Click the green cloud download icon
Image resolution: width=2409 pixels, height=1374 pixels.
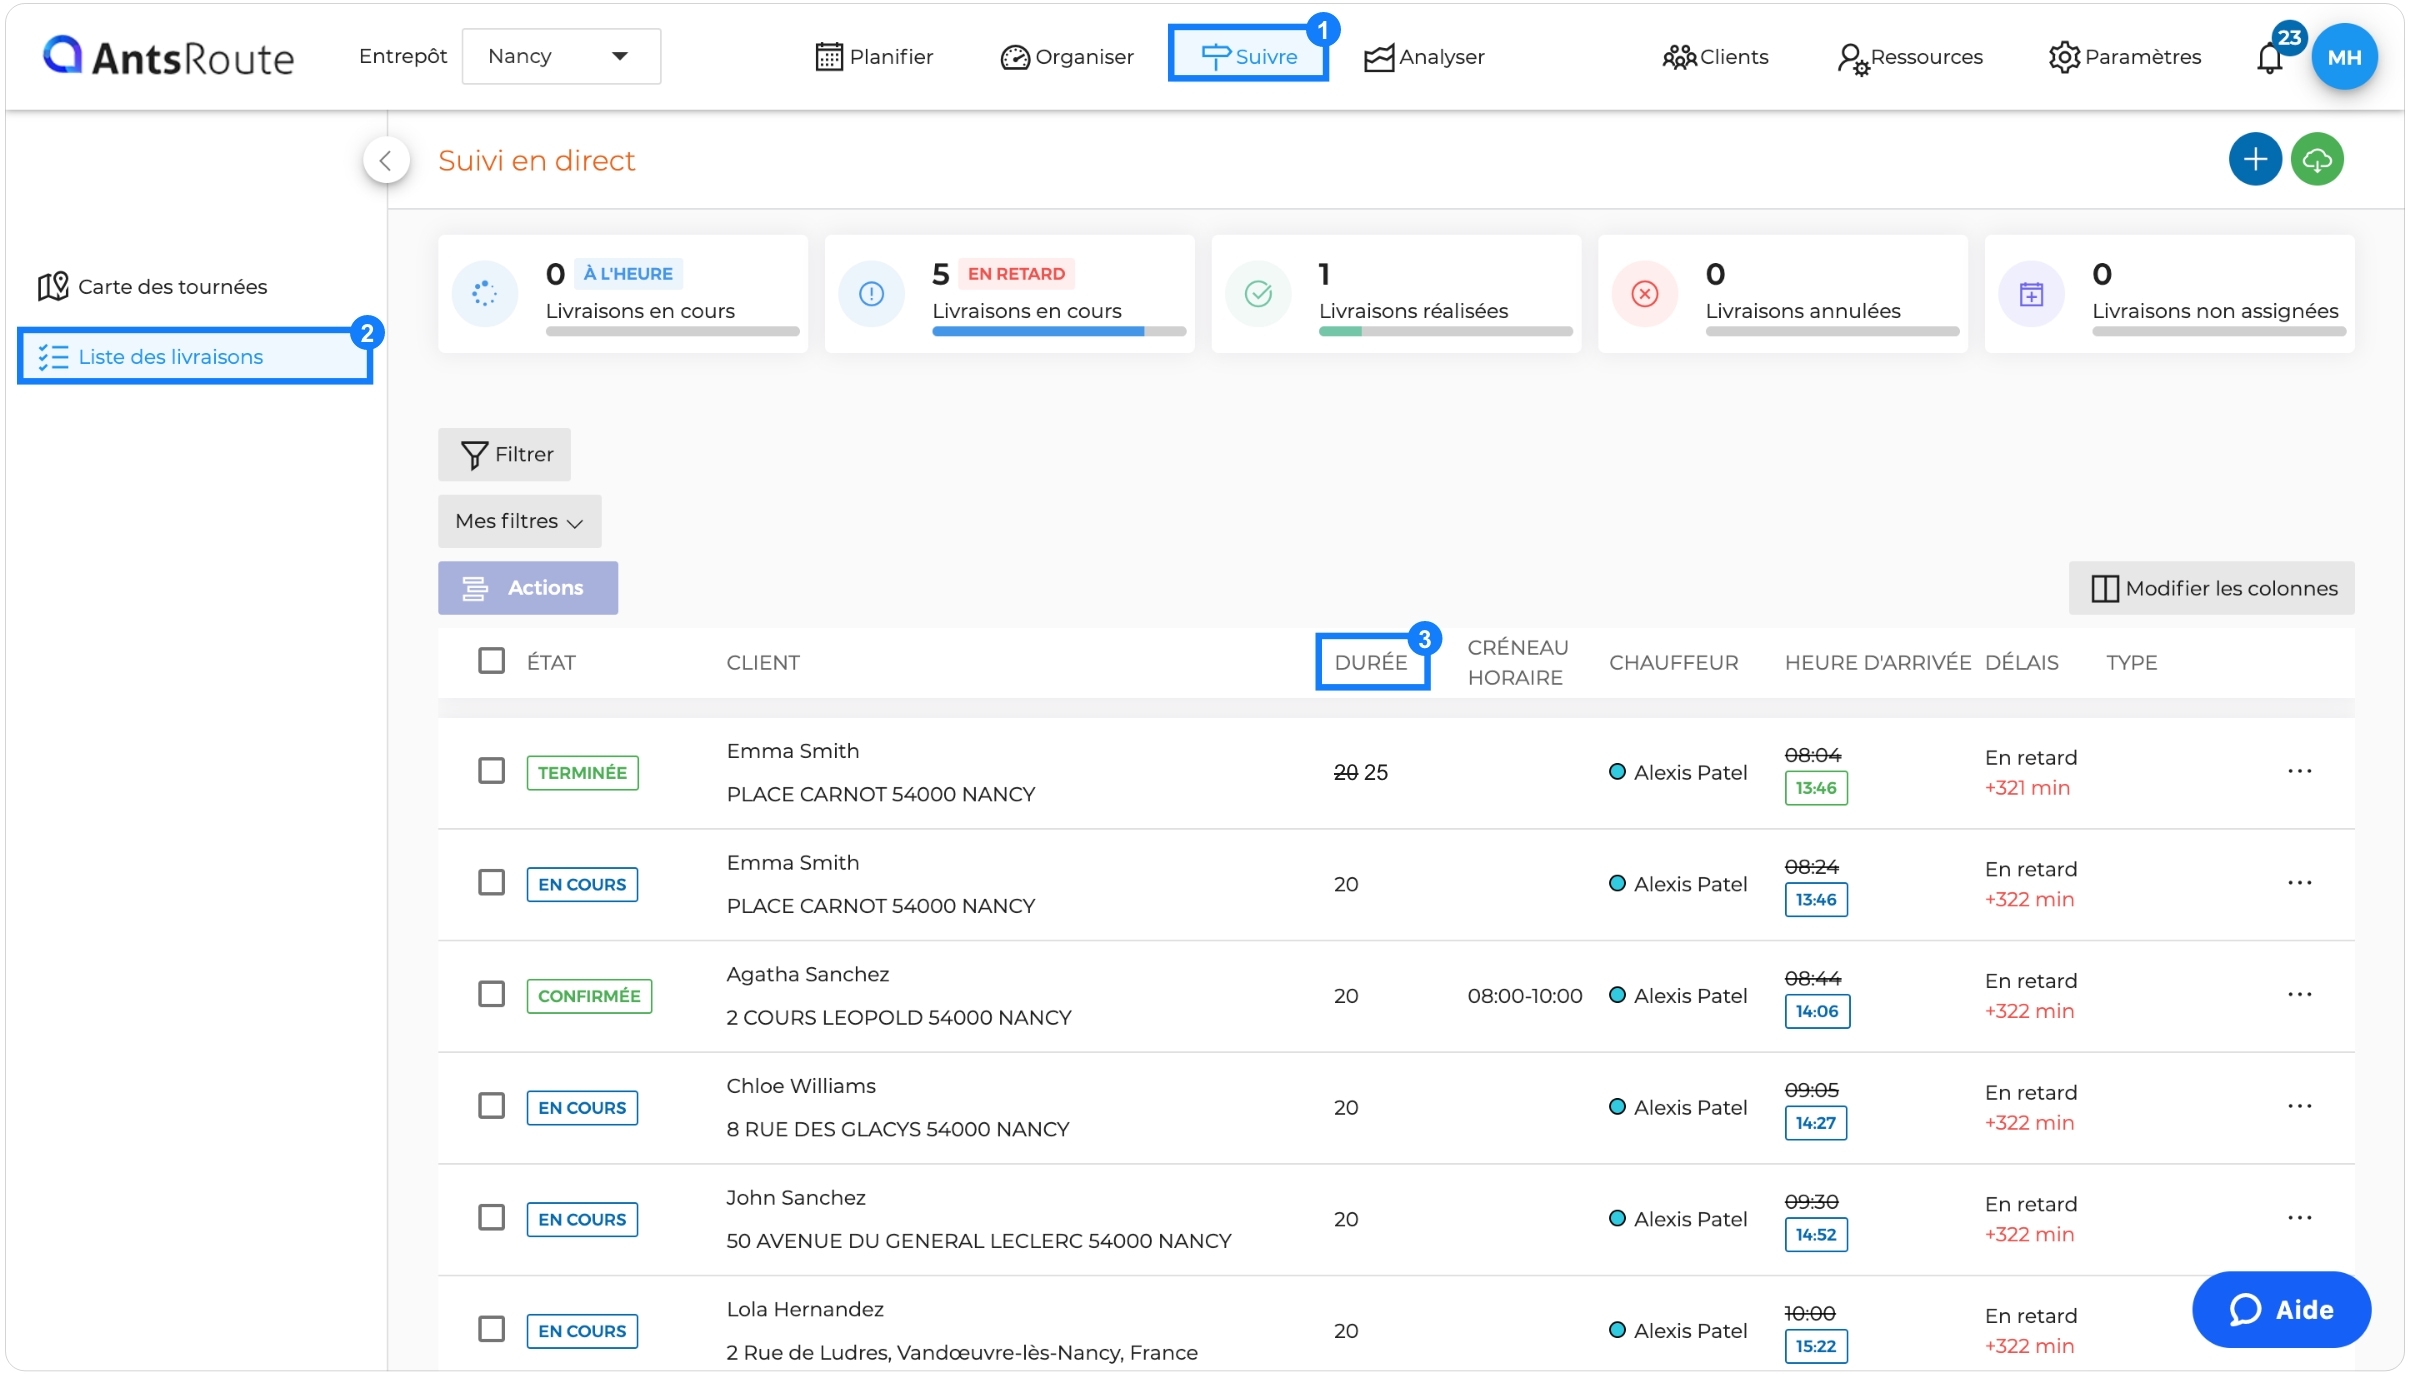[x=2316, y=159]
